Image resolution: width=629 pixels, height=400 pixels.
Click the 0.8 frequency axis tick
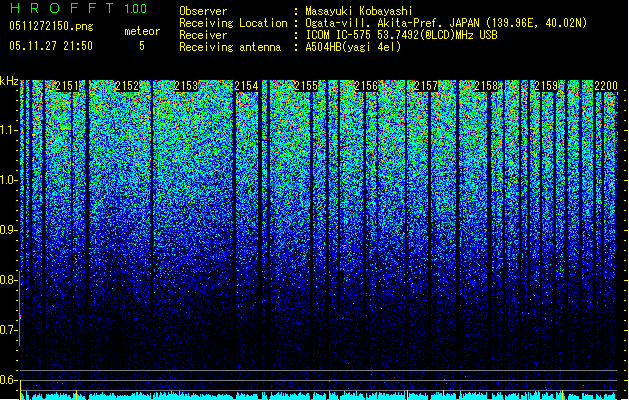(9, 280)
